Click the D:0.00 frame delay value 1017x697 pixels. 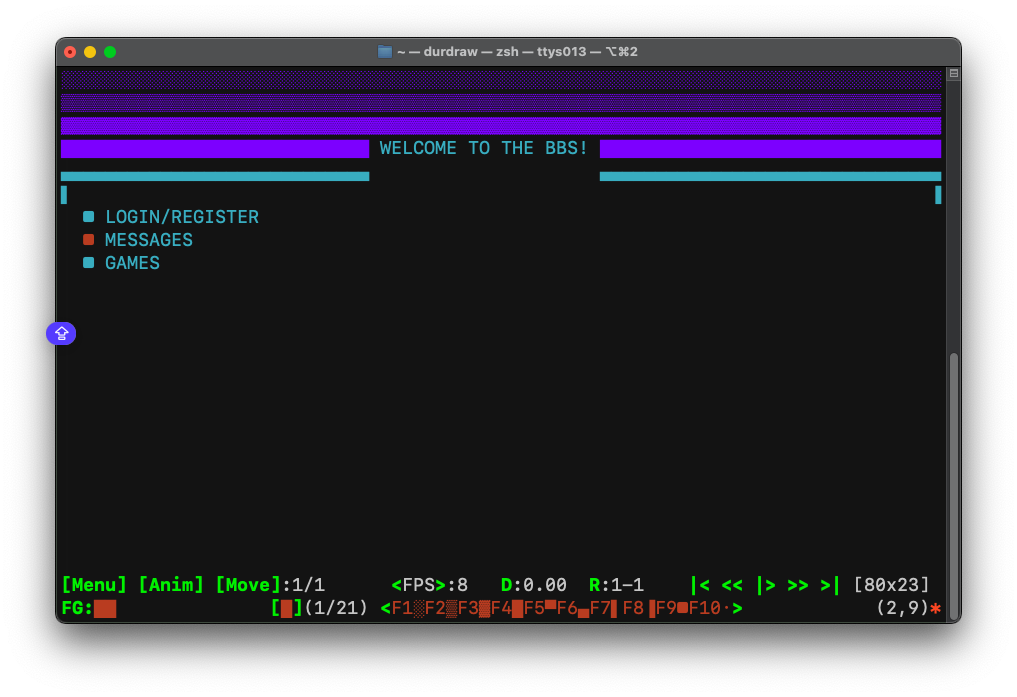(x=534, y=585)
